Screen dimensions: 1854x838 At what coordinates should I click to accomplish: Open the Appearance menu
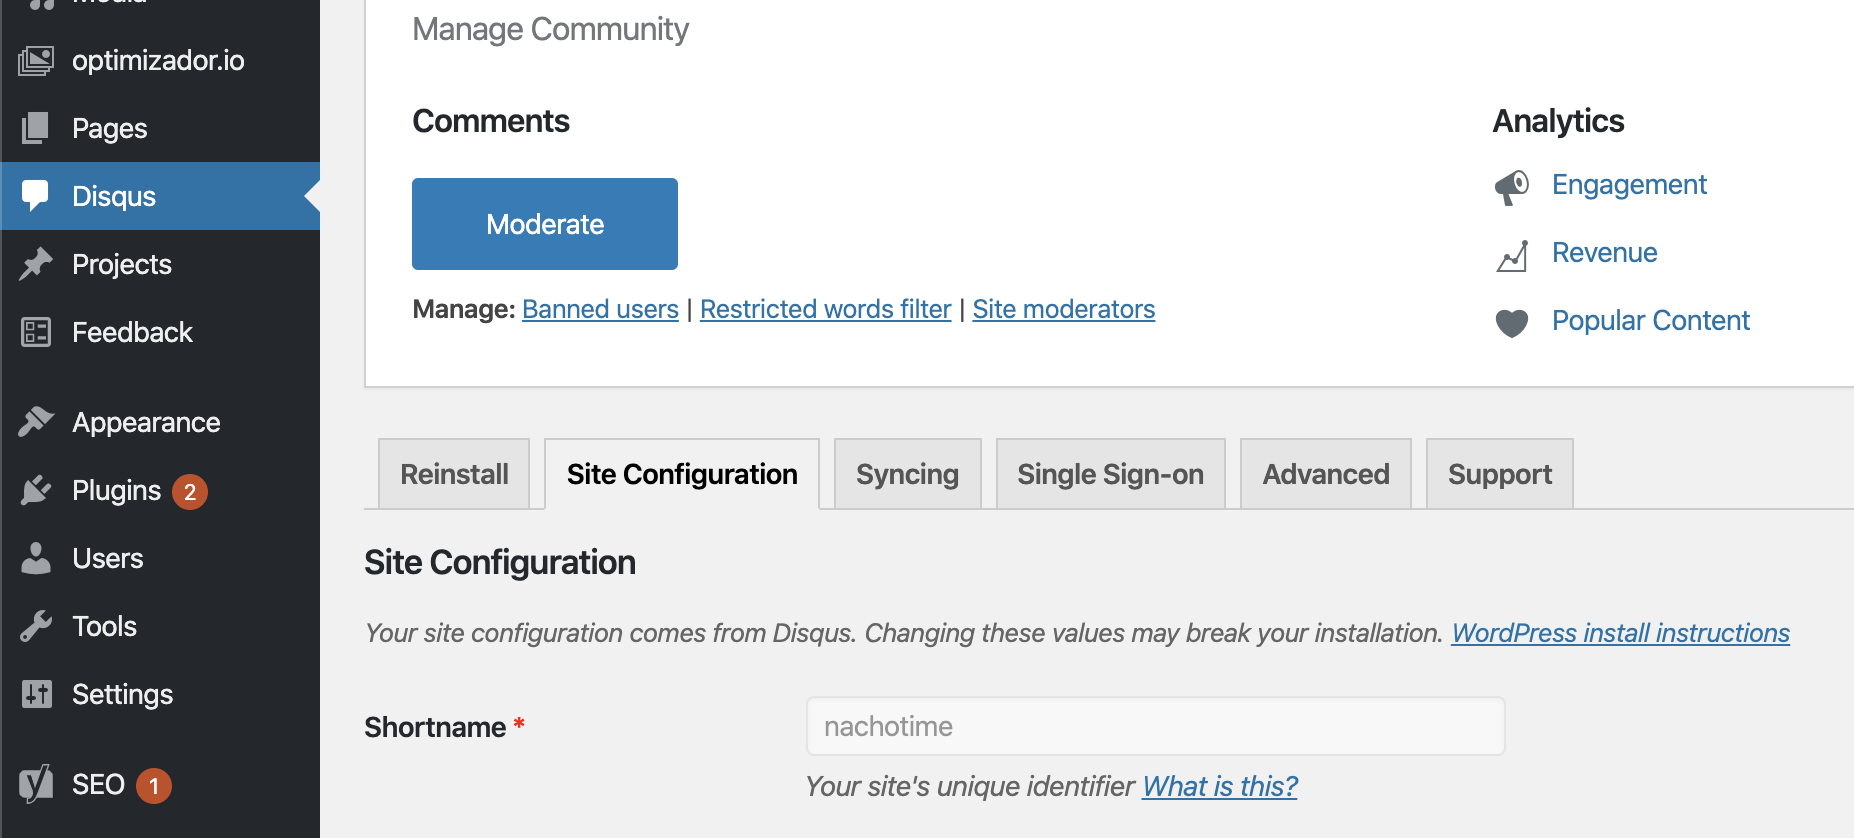point(160,422)
